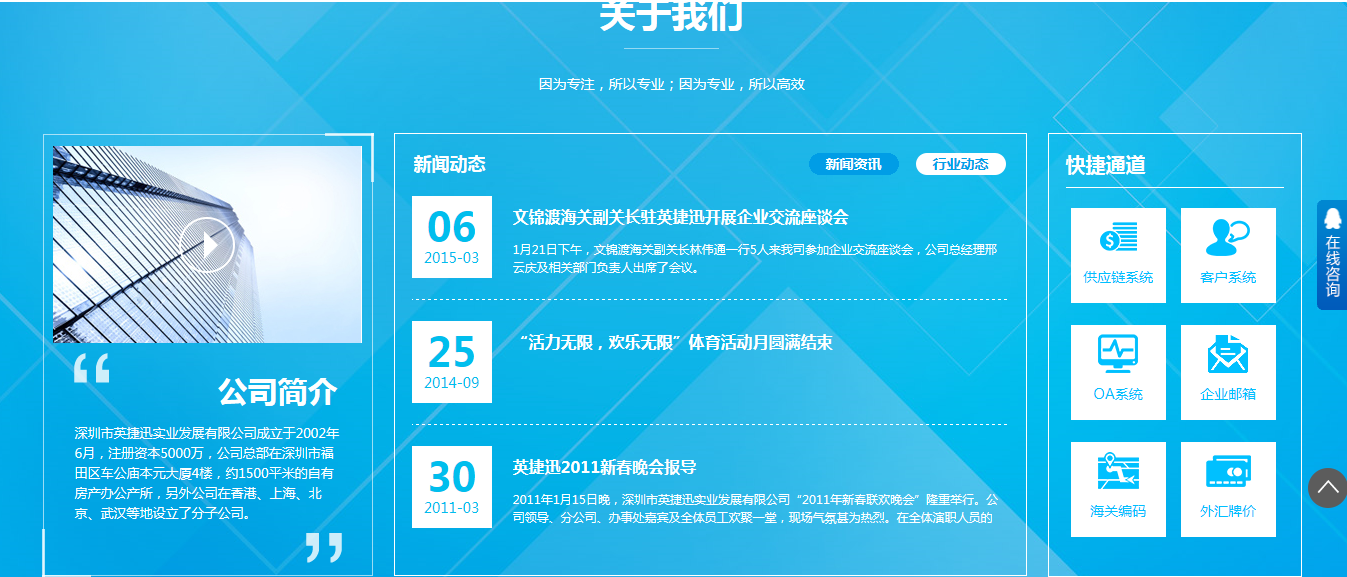Screen dimensions: 1347x577
Task: Open the 企业邮箱 enterprise mailbox icon
Action: (1227, 372)
